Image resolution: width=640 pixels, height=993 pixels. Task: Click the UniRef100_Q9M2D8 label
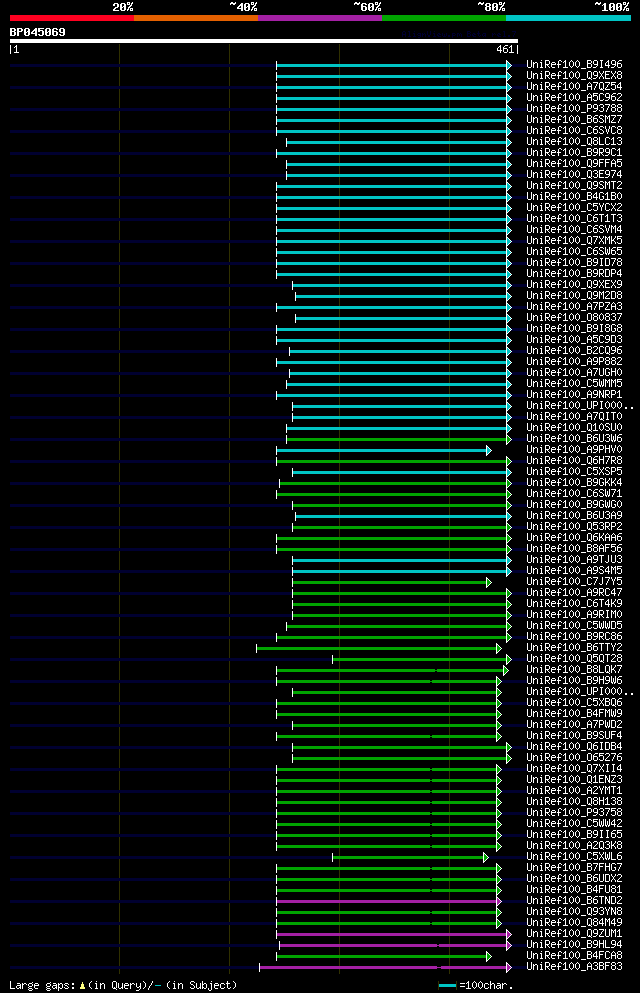coord(574,295)
